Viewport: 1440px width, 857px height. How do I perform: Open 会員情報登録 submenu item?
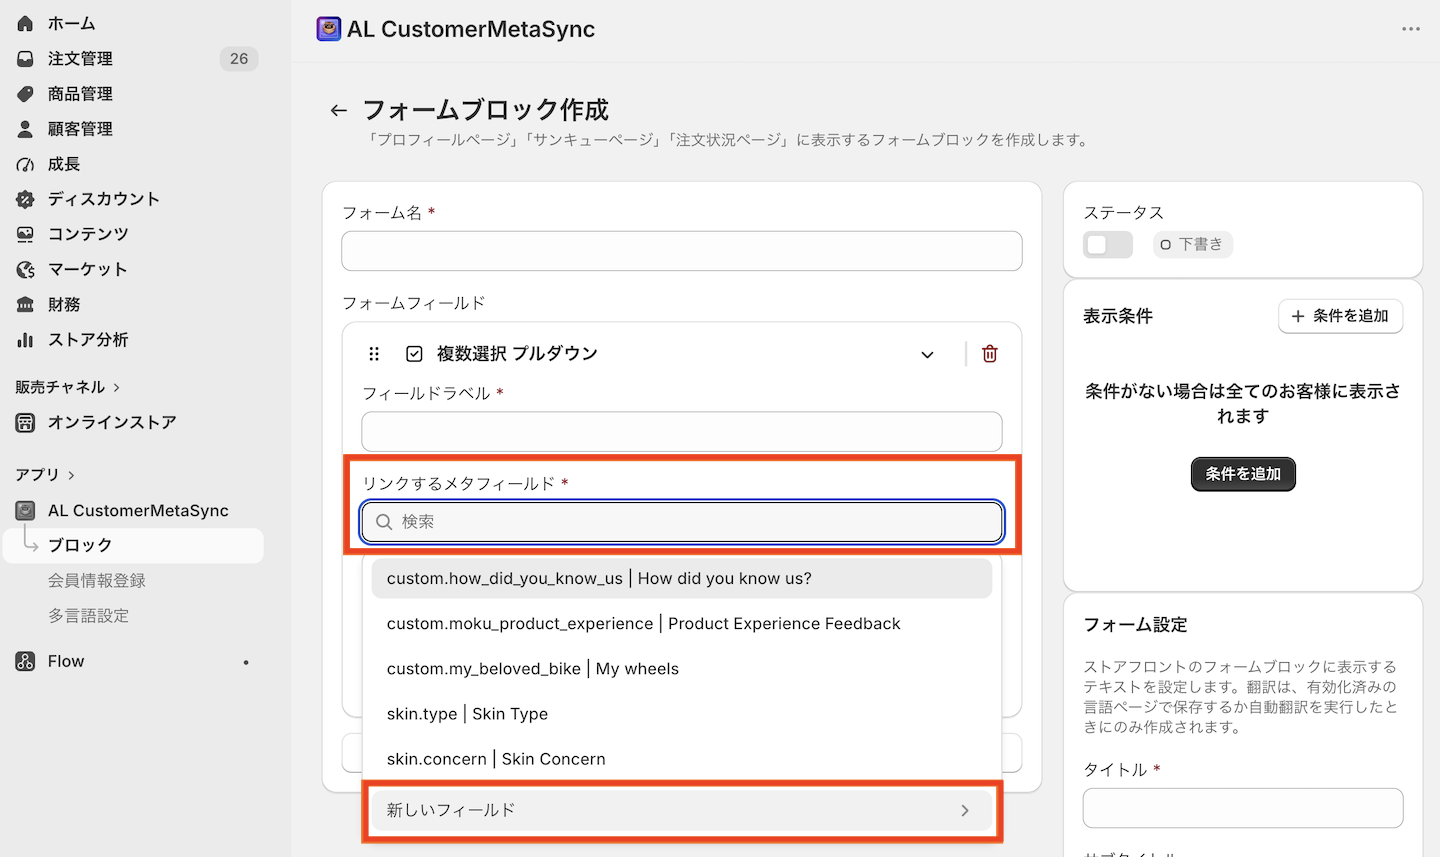[x=97, y=581]
